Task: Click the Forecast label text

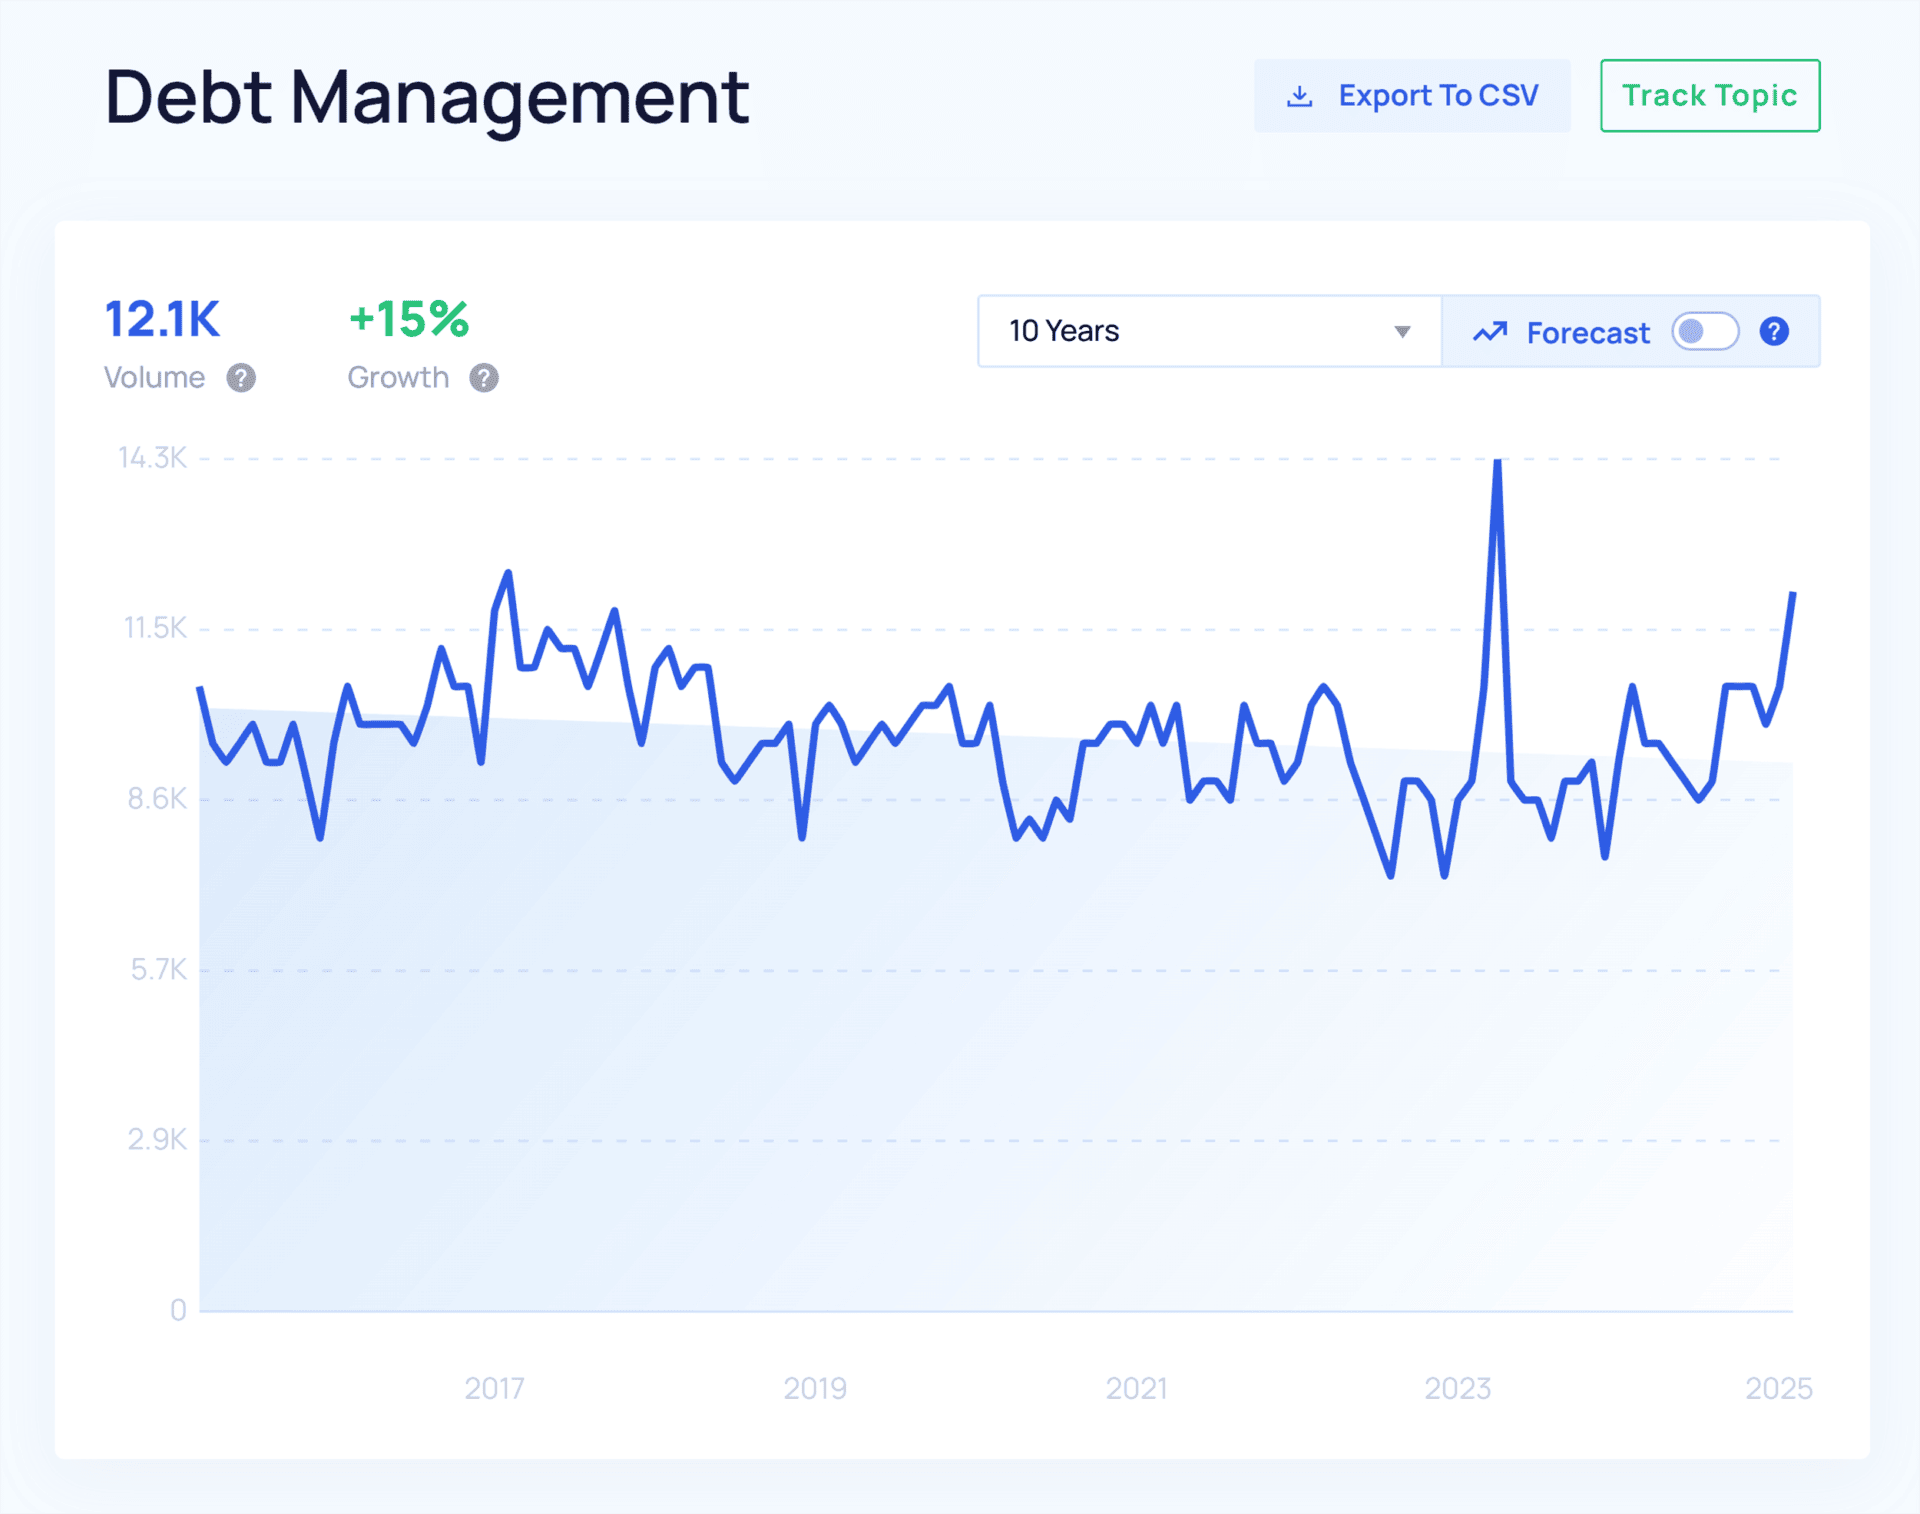Action: tap(1587, 333)
